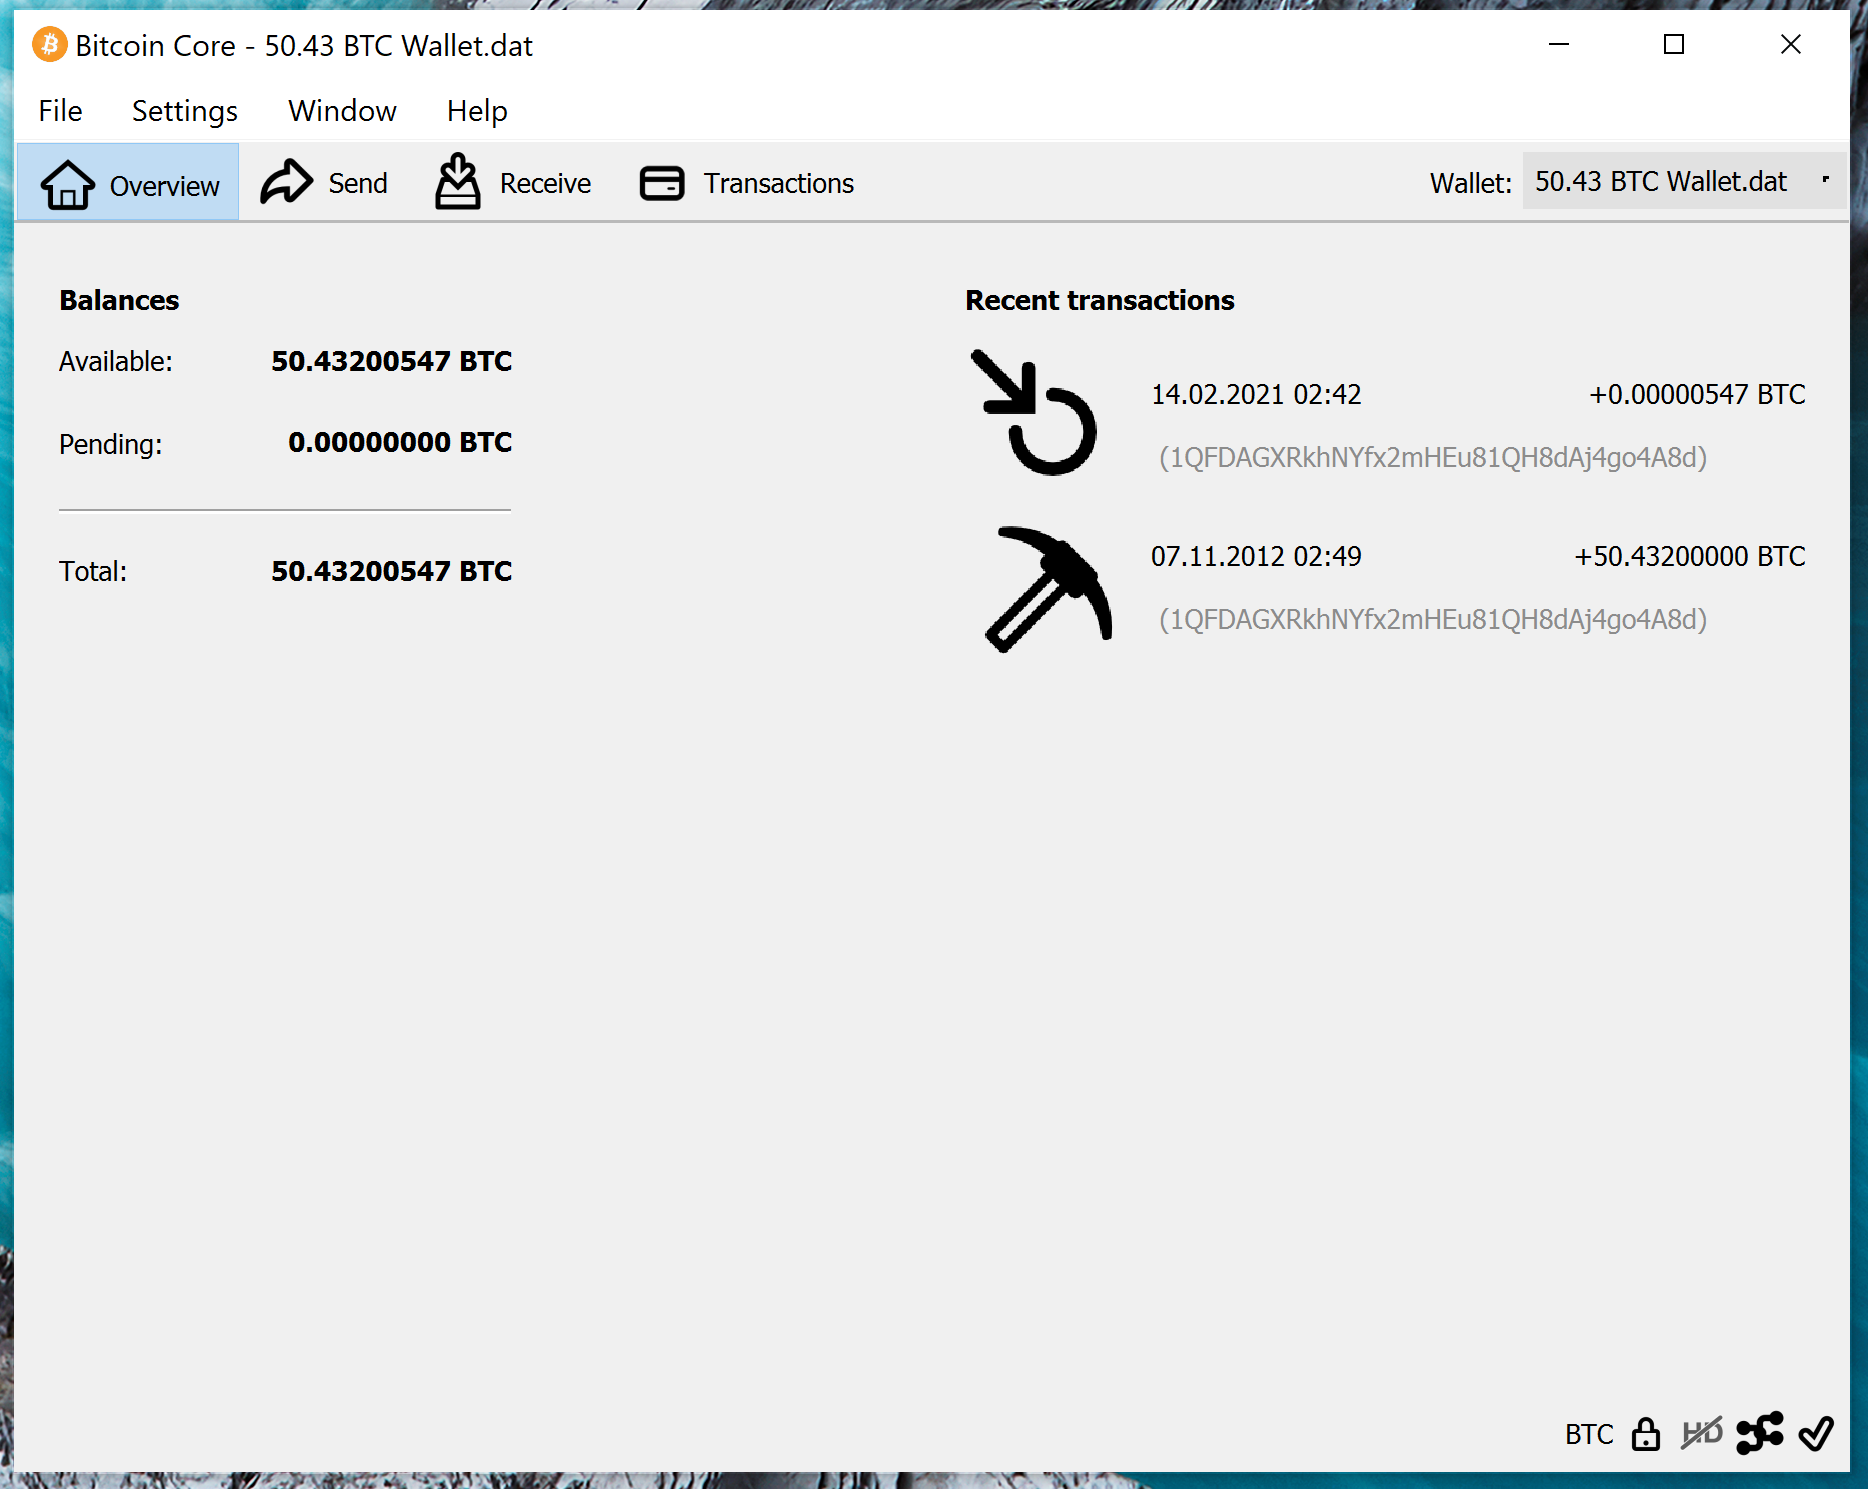
Task: Toggle network activity via connections icon
Action: pos(1759,1434)
